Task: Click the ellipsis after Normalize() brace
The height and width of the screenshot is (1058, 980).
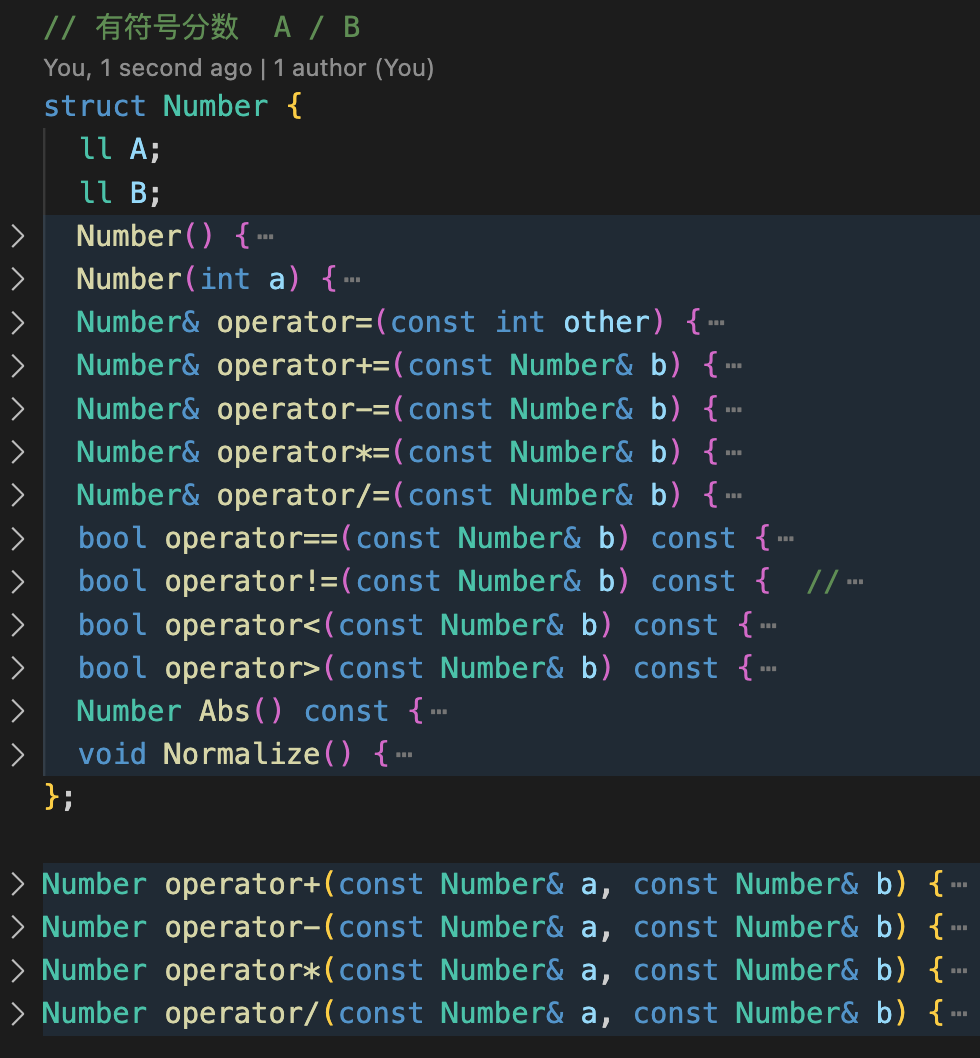Action: coord(404,755)
